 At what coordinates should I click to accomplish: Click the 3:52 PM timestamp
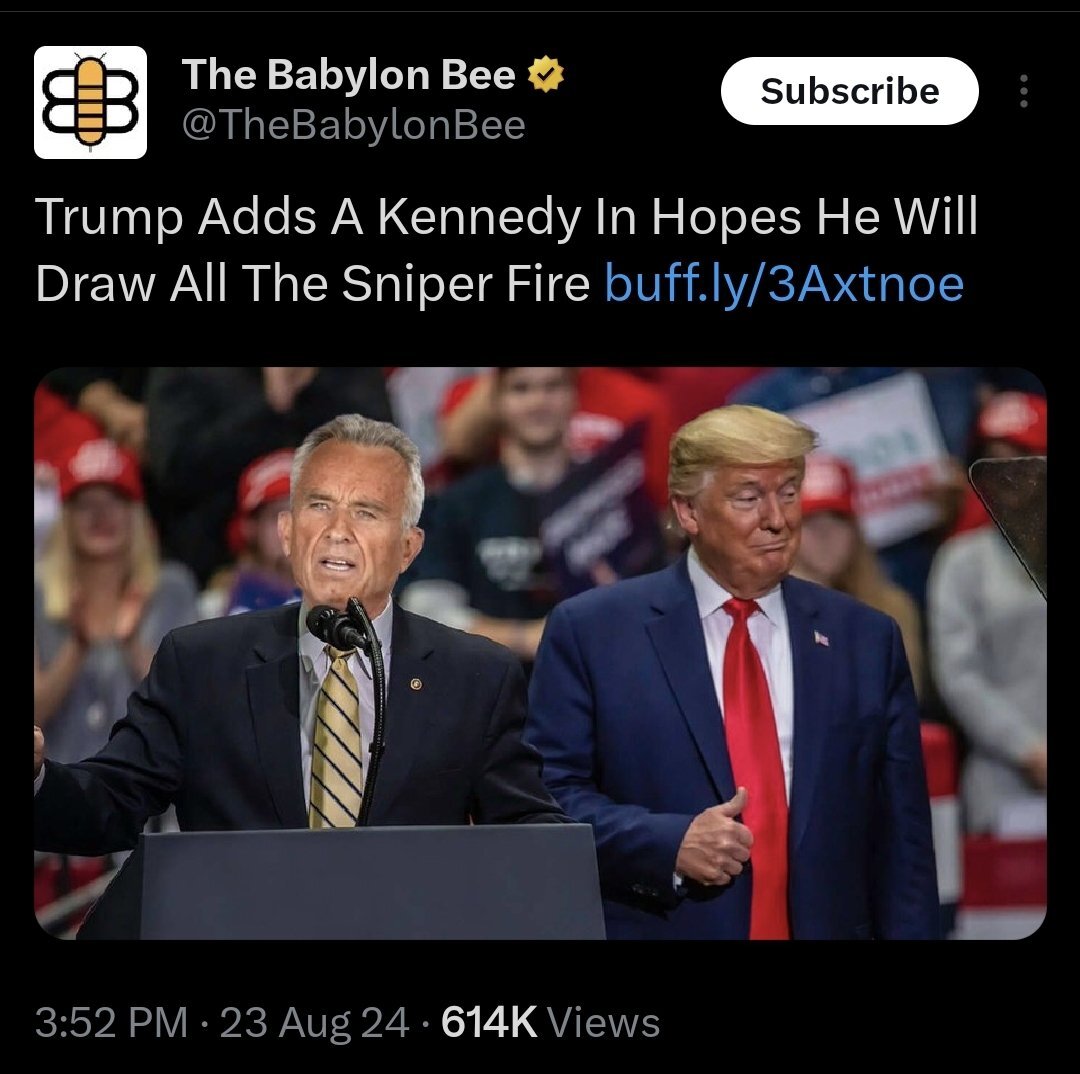tap(112, 1021)
